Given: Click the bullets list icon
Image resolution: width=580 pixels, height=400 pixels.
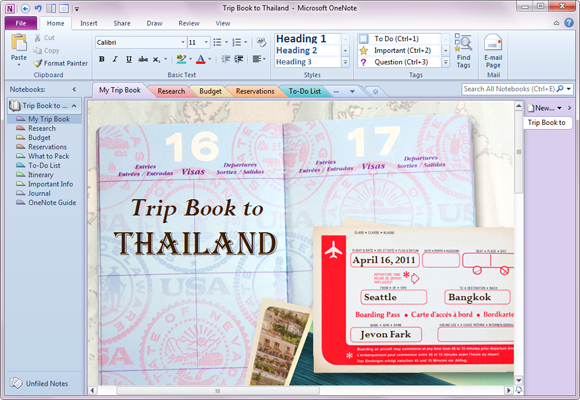Looking at the screenshot, I should click(x=218, y=42).
